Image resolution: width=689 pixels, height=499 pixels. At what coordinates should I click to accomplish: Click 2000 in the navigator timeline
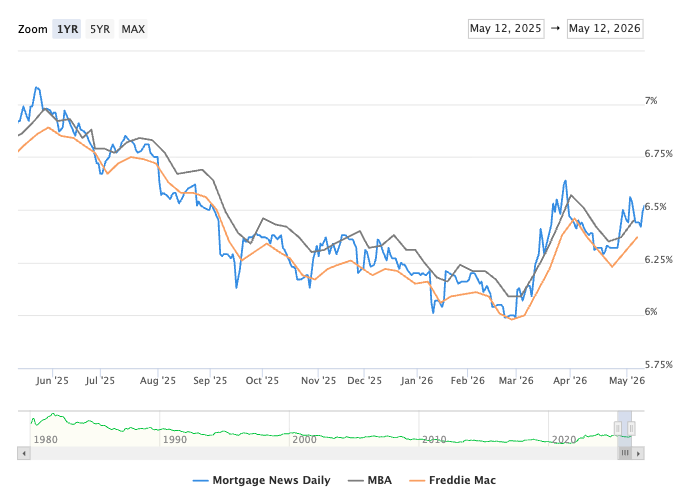coord(305,439)
